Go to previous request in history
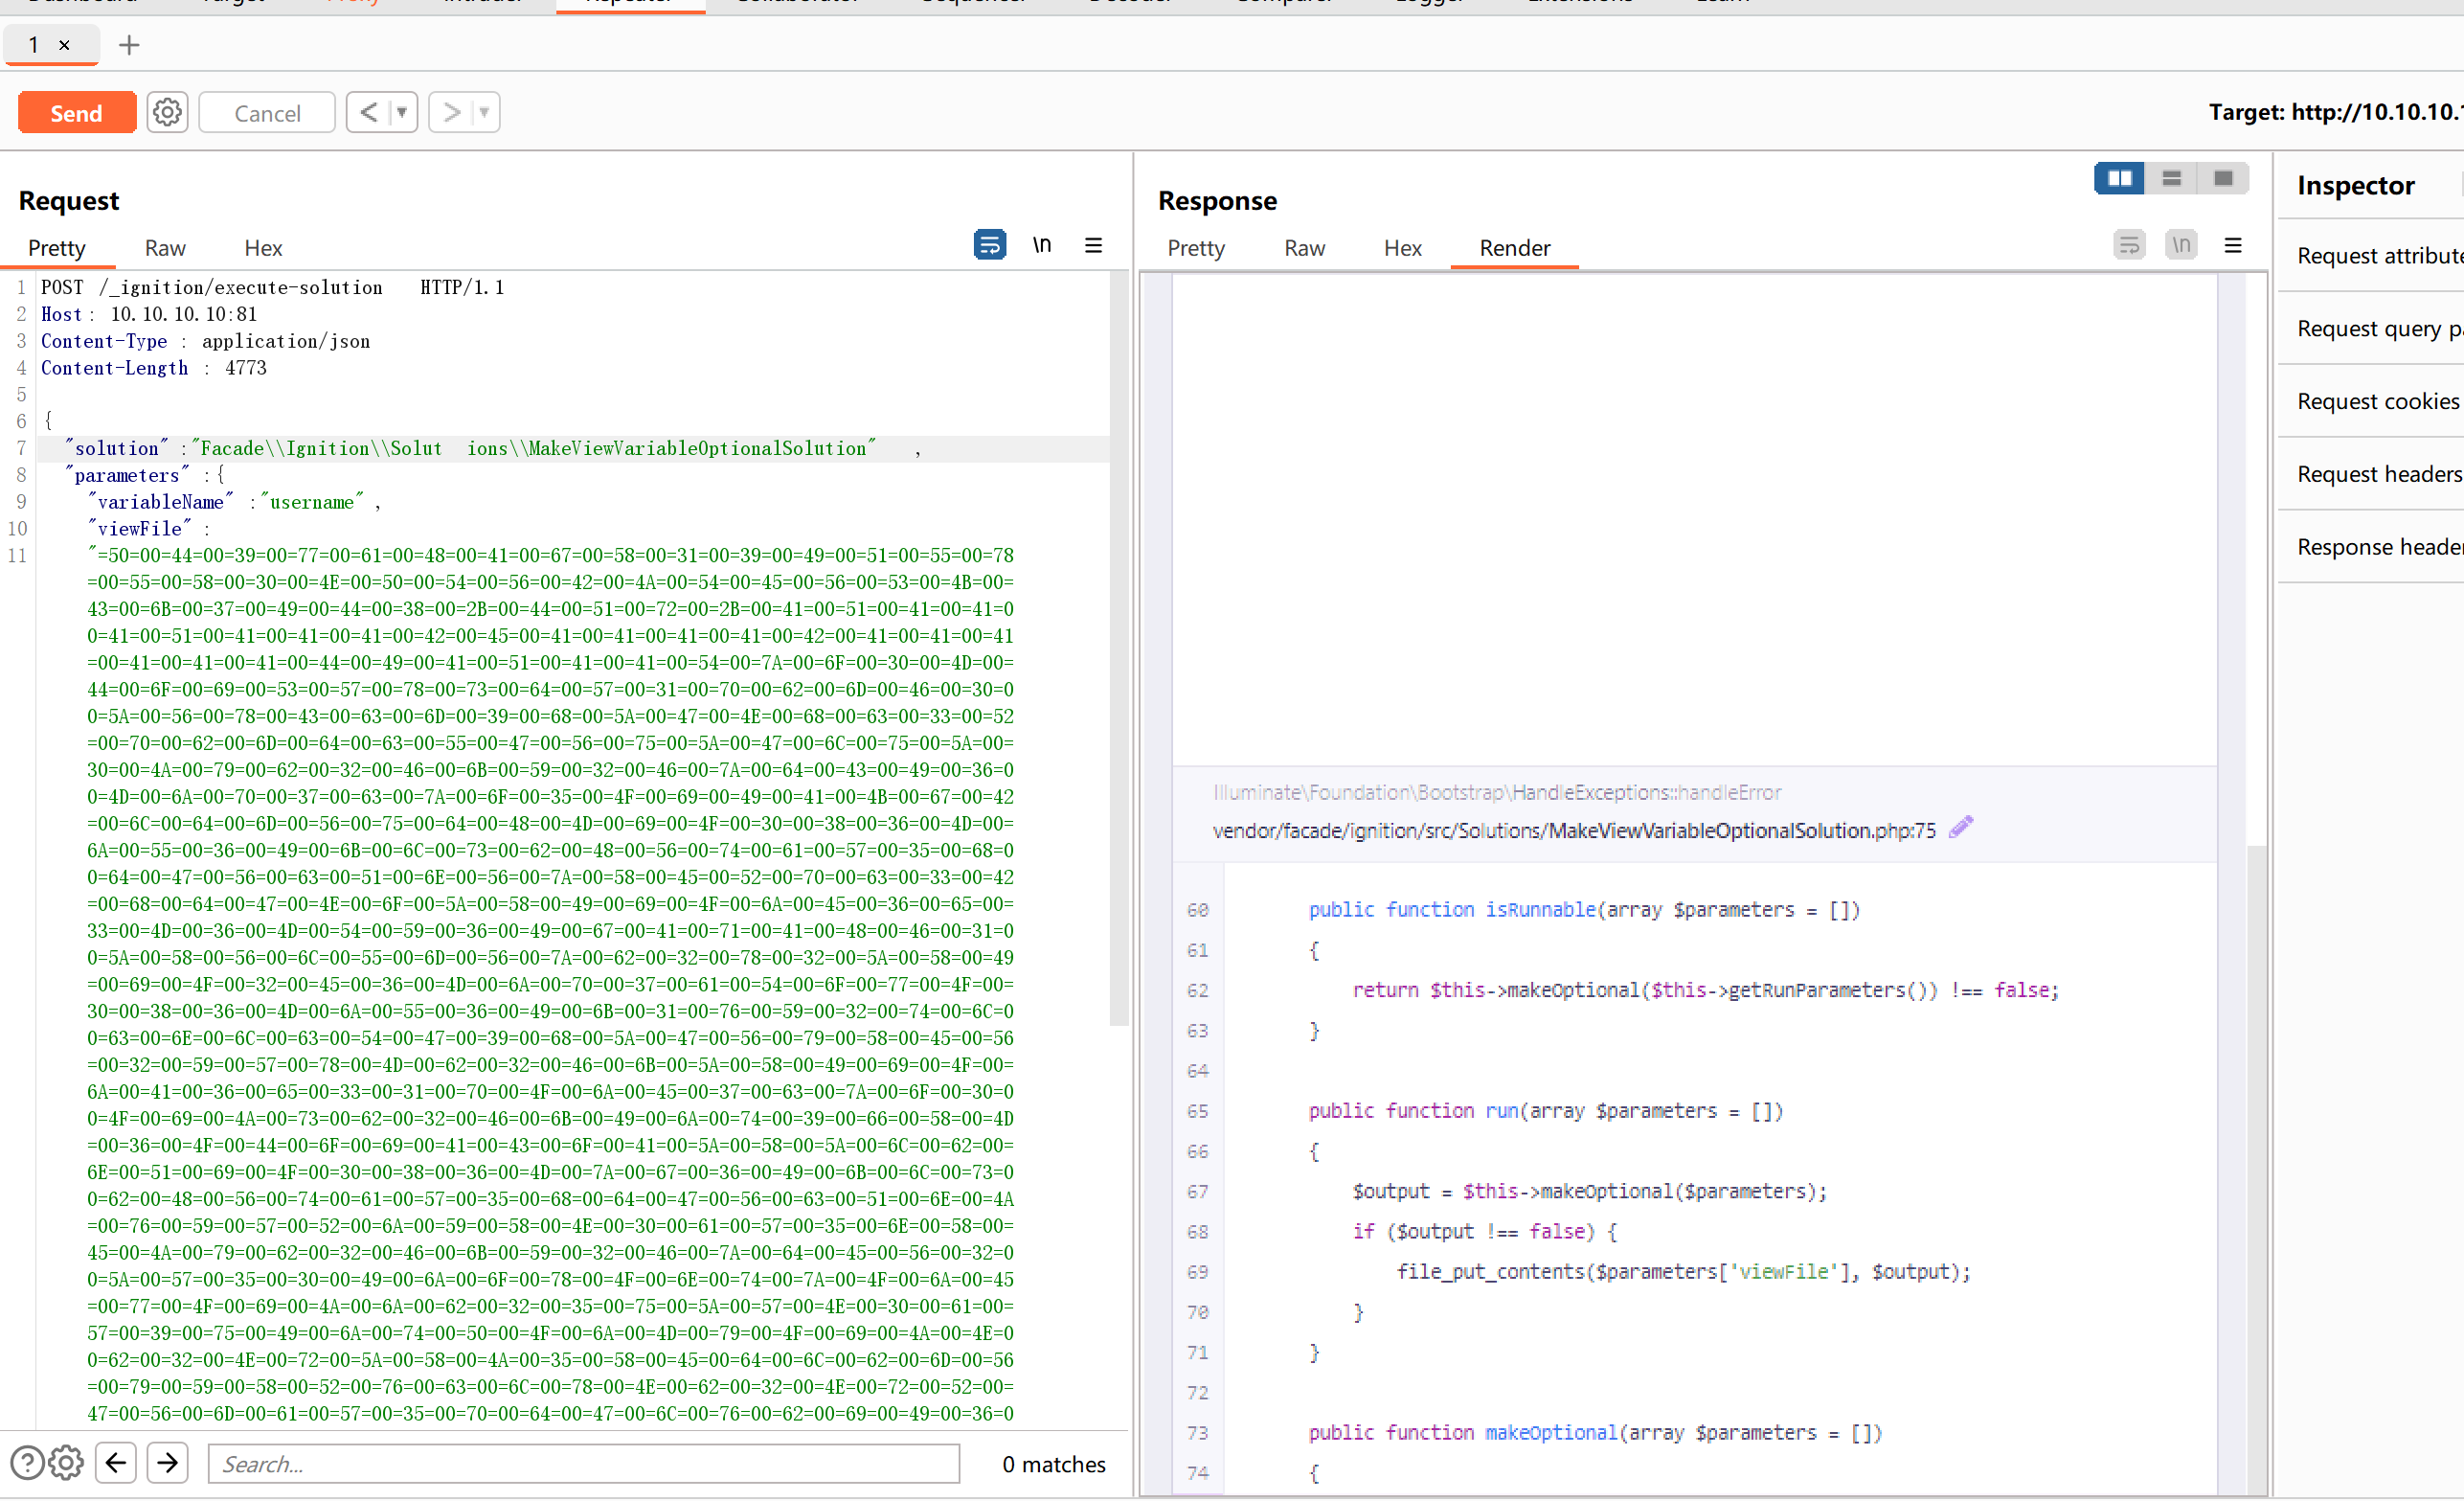The height and width of the screenshot is (1501, 2464). click(x=369, y=112)
